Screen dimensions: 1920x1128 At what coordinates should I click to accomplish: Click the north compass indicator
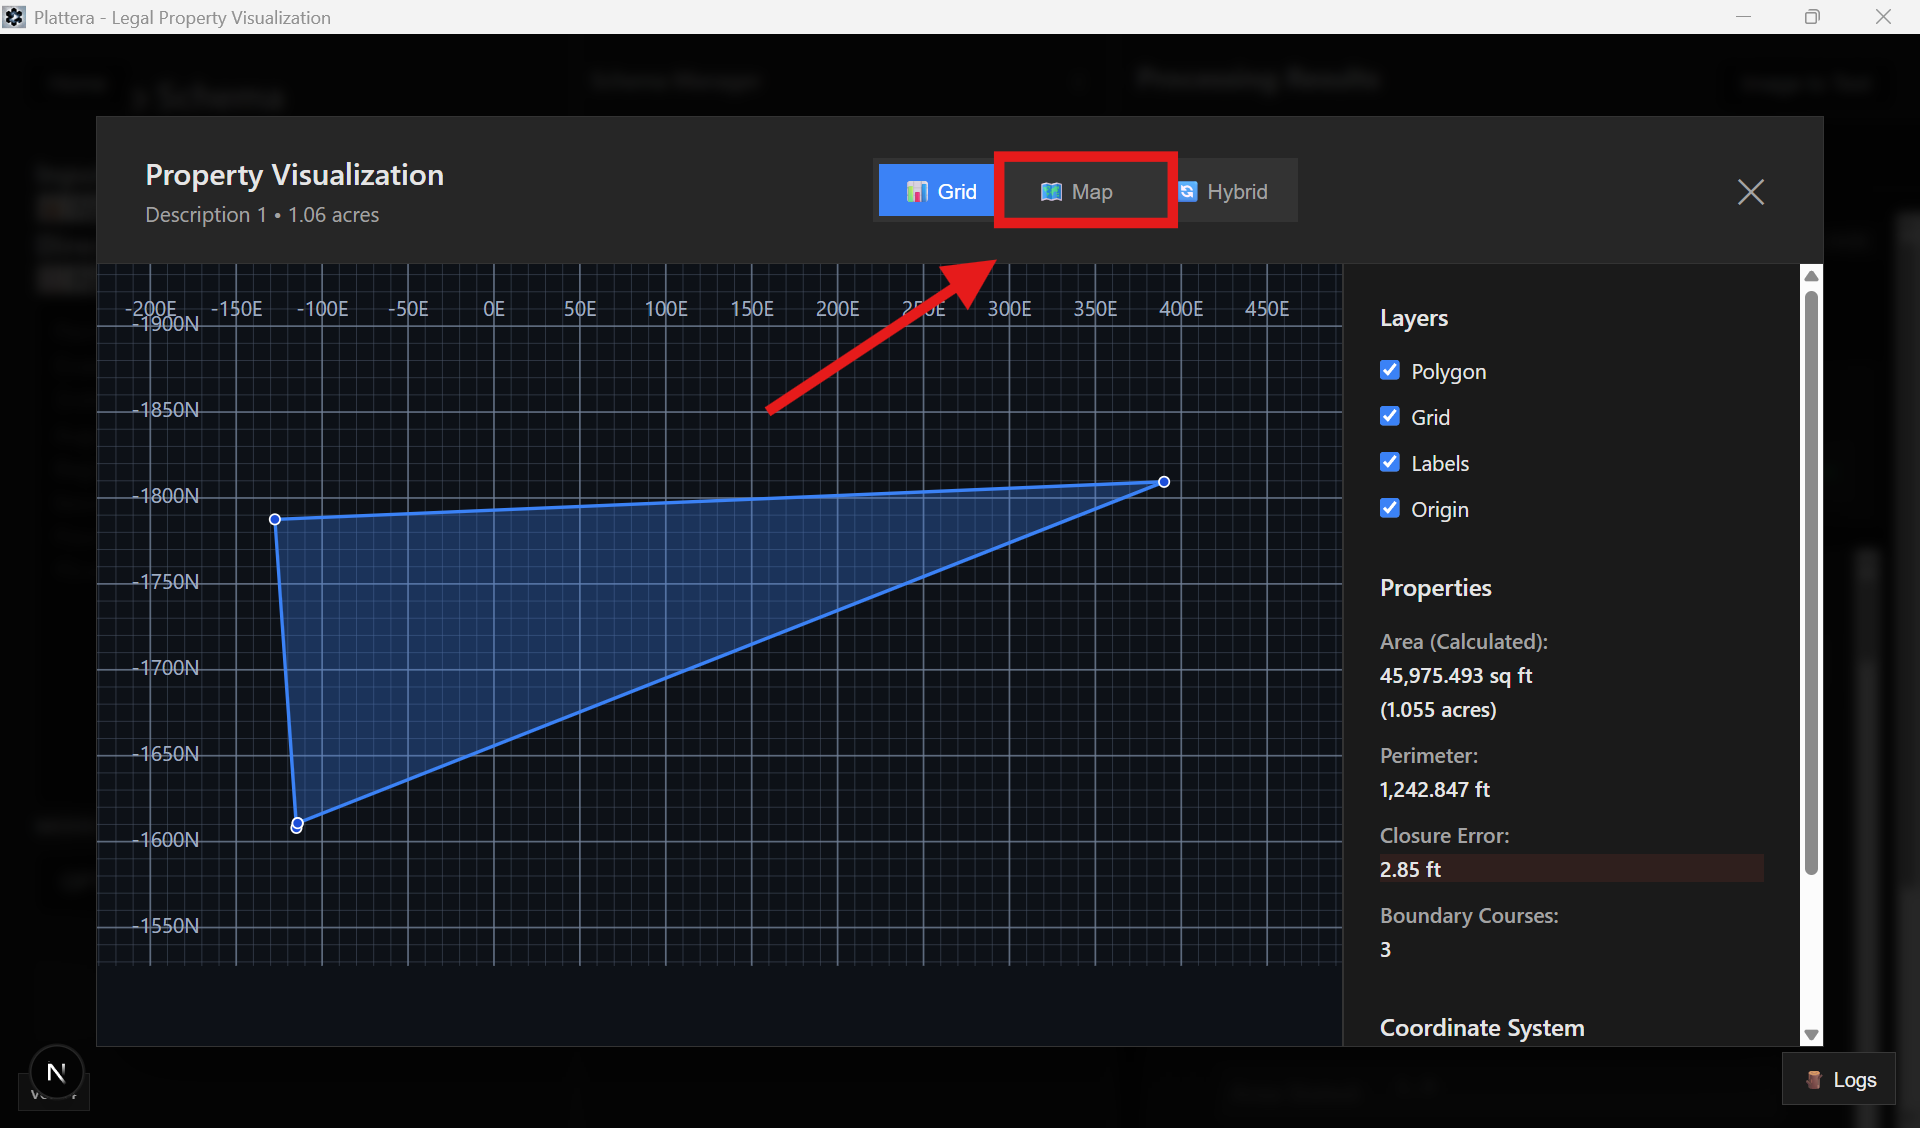(x=55, y=1071)
